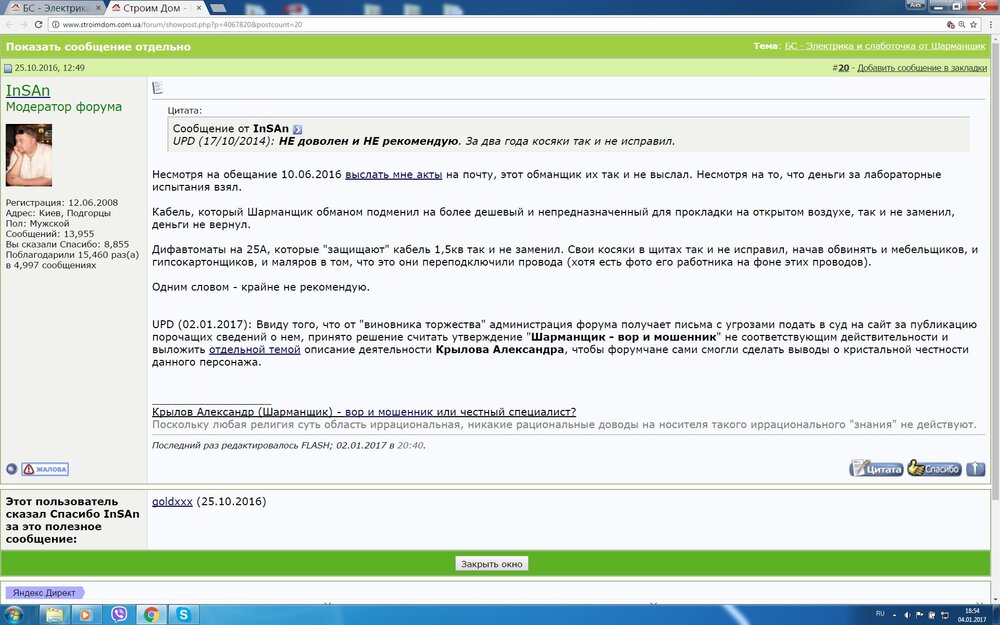Reload the page with the refresh icon
1000x625 pixels.
38,24
